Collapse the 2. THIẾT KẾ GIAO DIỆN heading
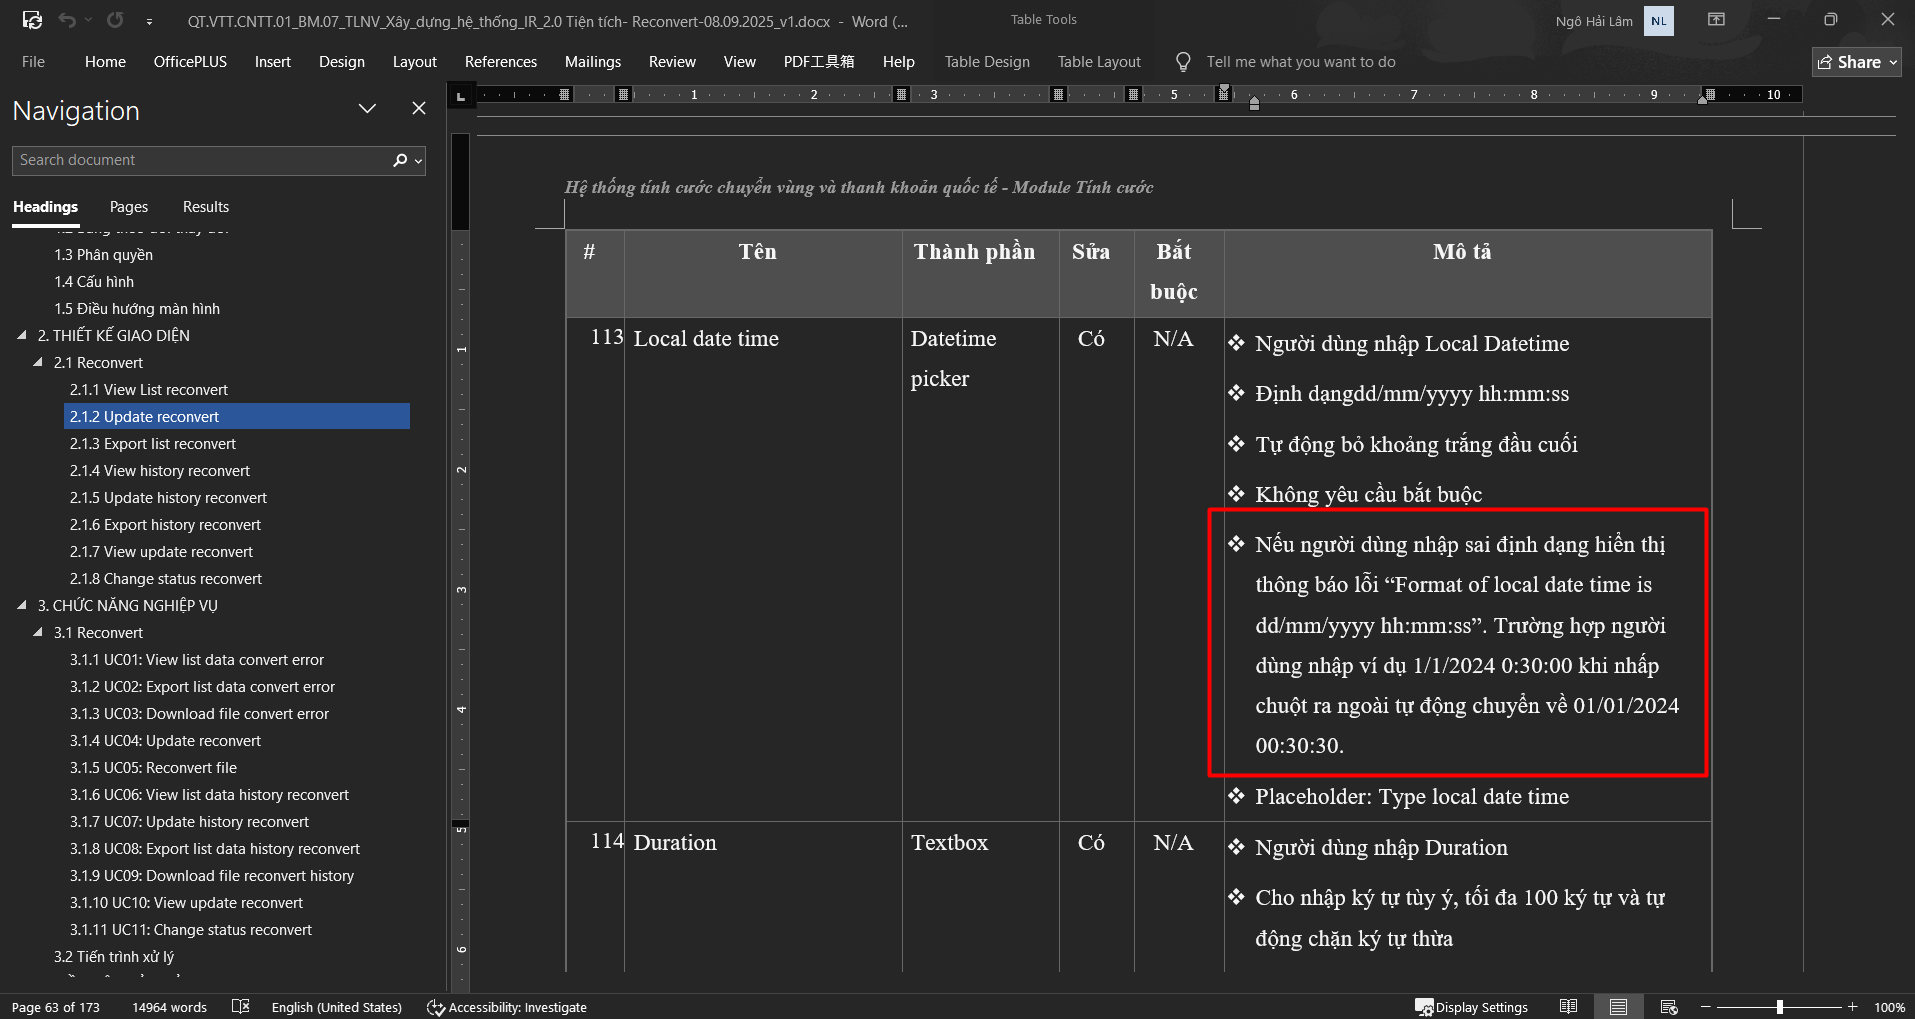This screenshot has height=1019, width=1915. 22,336
